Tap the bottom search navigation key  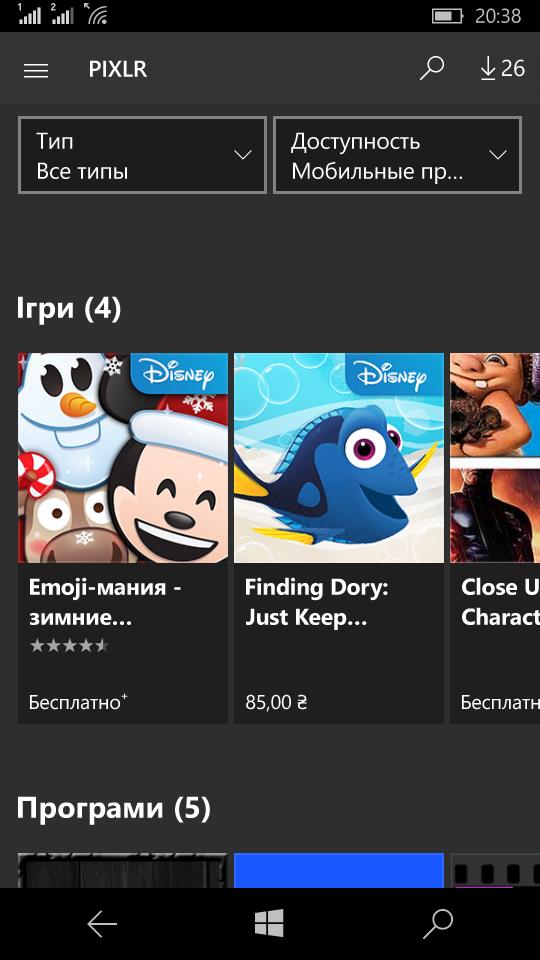point(438,923)
